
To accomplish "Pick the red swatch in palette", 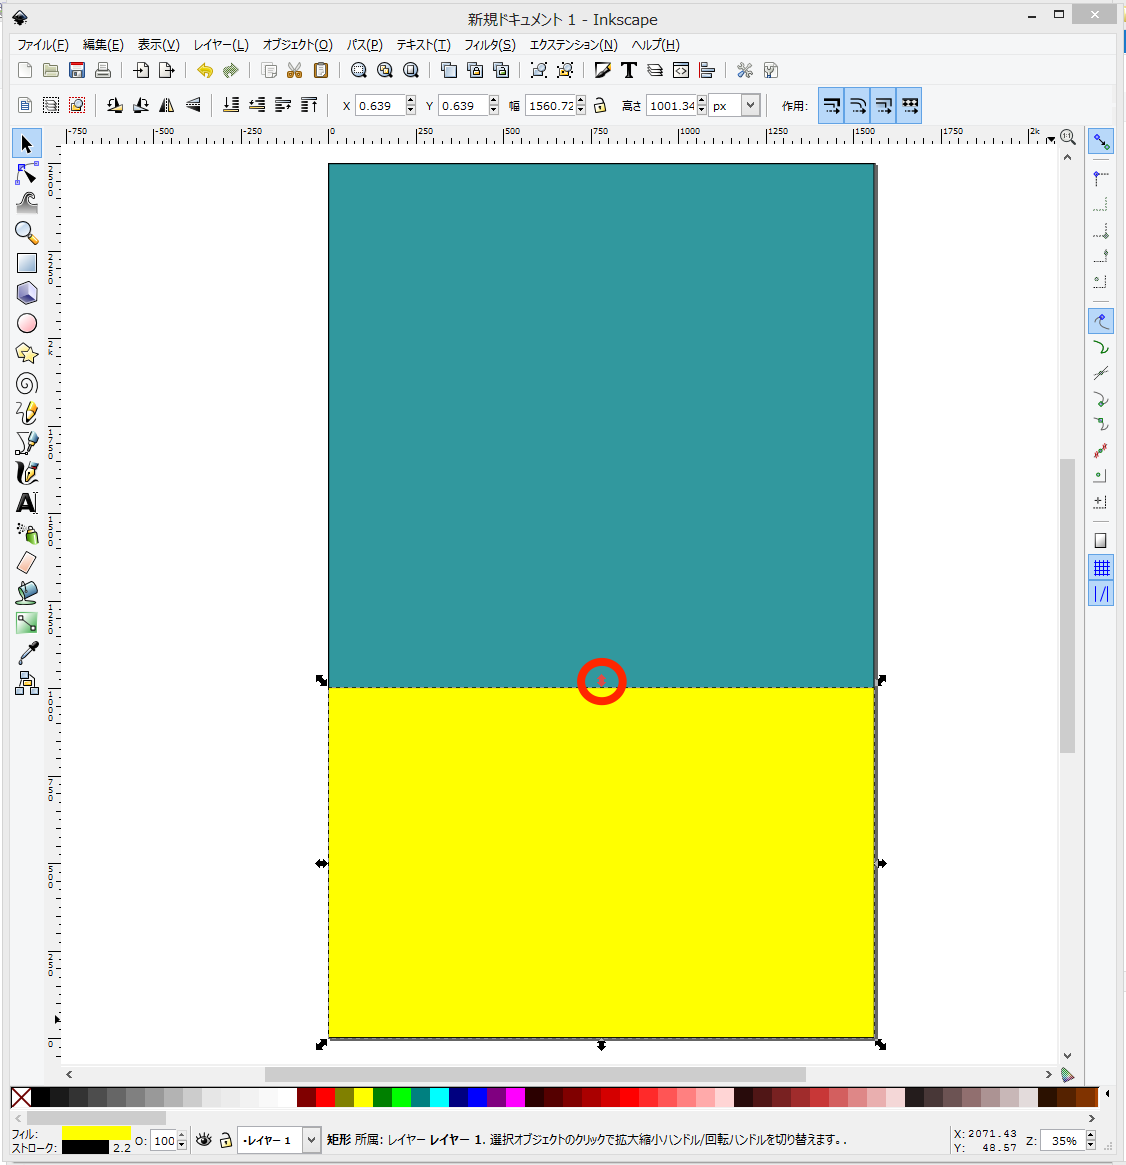I will (x=325, y=1097).
